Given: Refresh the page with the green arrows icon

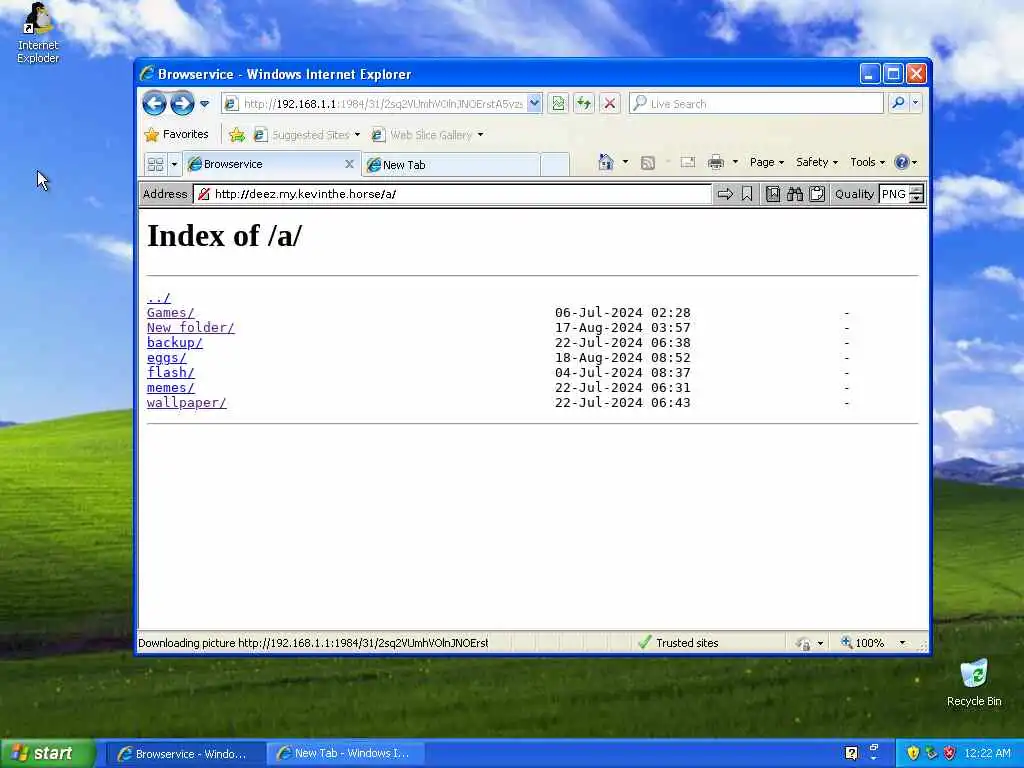Looking at the screenshot, I should 584,103.
